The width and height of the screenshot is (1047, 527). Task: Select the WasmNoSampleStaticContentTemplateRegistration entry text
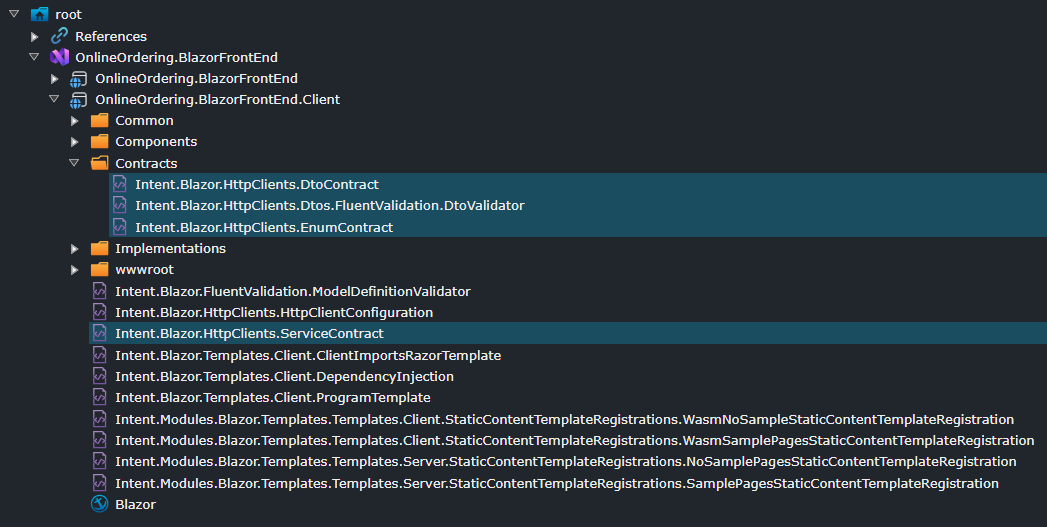pos(564,419)
